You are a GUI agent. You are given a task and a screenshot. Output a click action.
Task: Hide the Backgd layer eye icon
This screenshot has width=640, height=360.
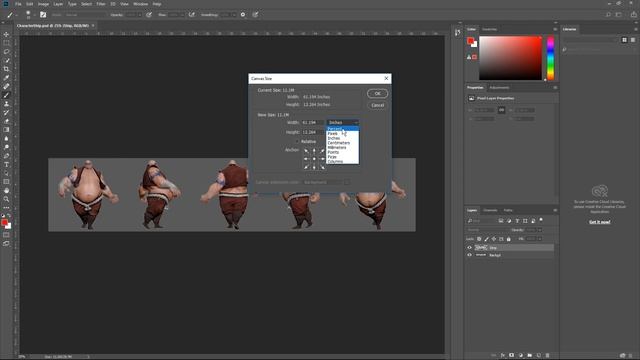tap(469, 255)
